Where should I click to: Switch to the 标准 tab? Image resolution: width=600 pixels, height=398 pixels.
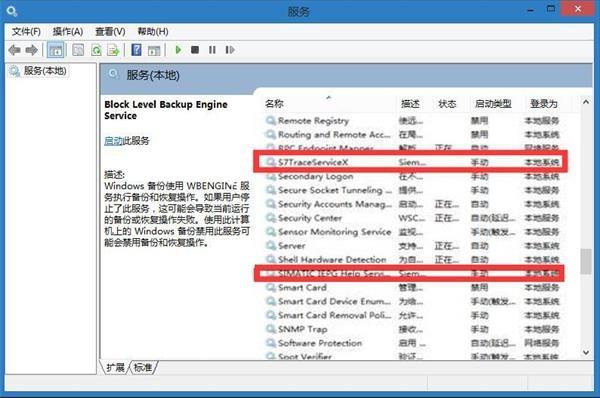pyautogui.click(x=143, y=368)
